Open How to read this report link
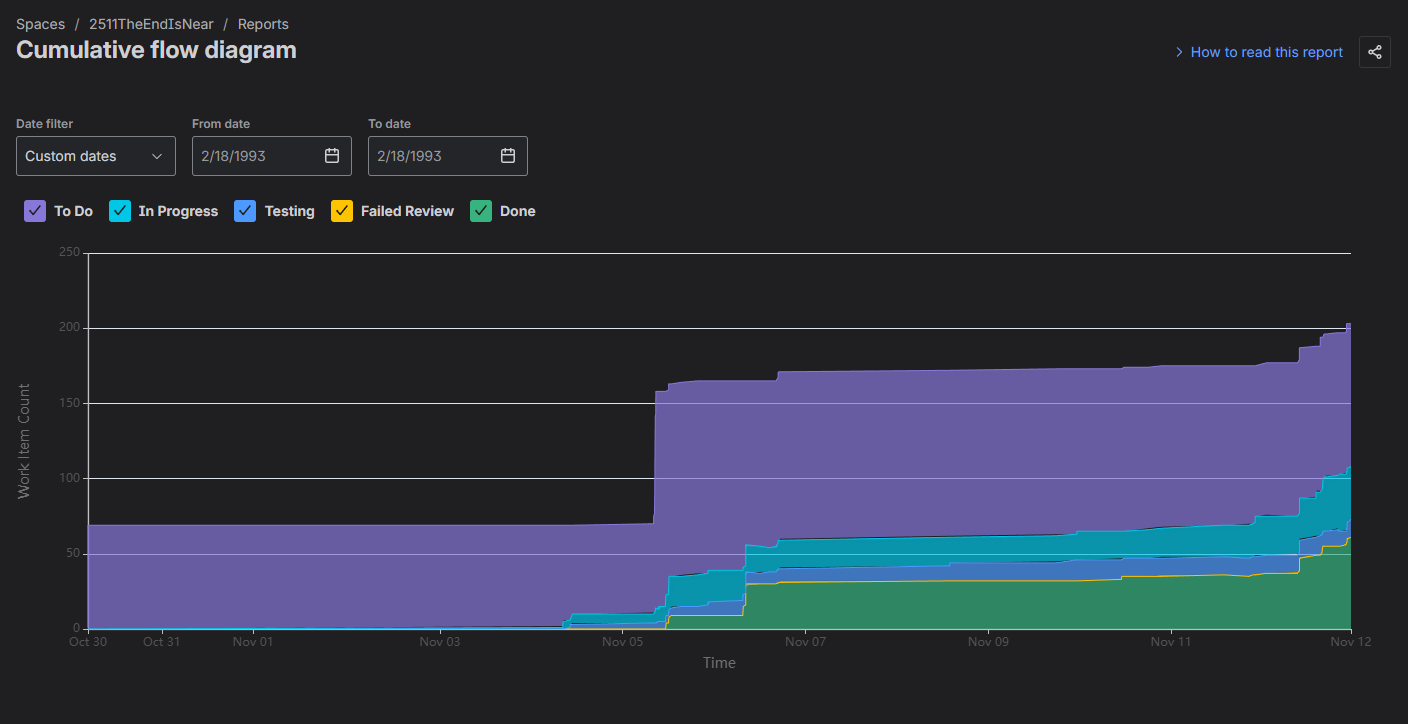This screenshot has width=1408, height=724. click(1266, 52)
